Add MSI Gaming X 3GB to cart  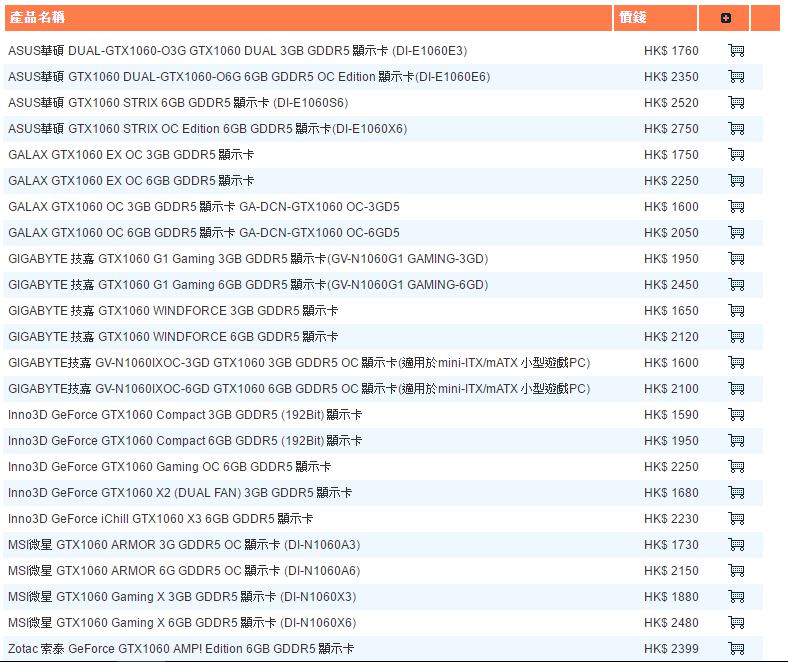pos(736,597)
